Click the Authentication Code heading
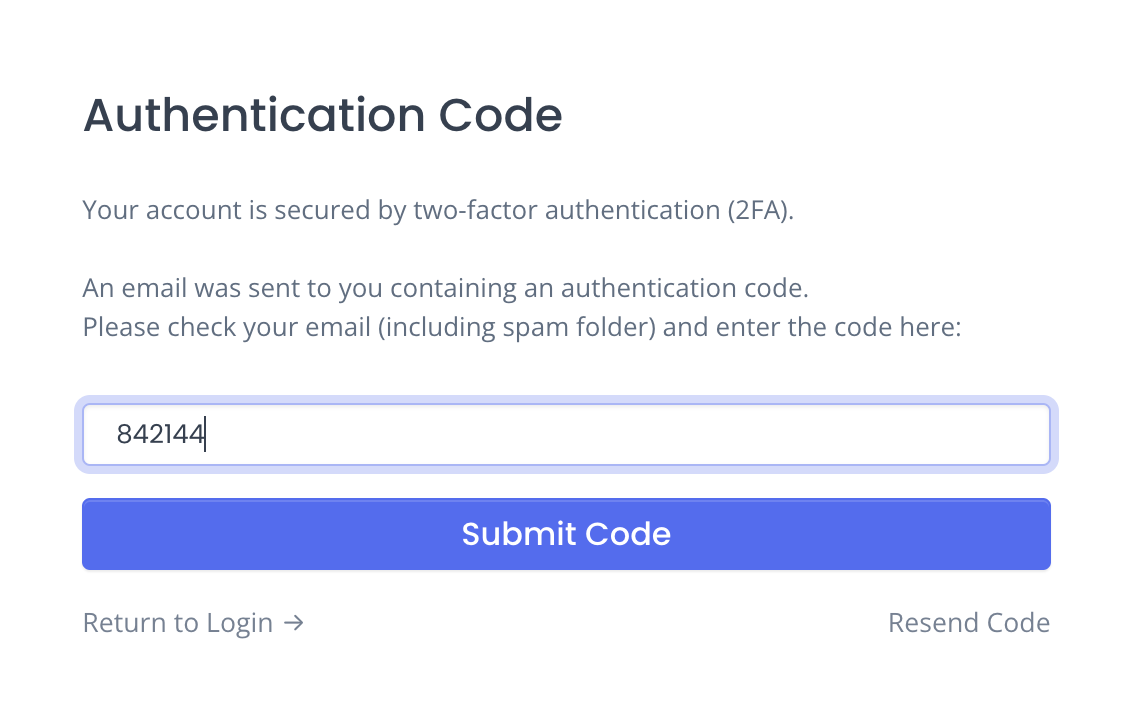Viewport: 1134px width, 722px height. (x=323, y=115)
